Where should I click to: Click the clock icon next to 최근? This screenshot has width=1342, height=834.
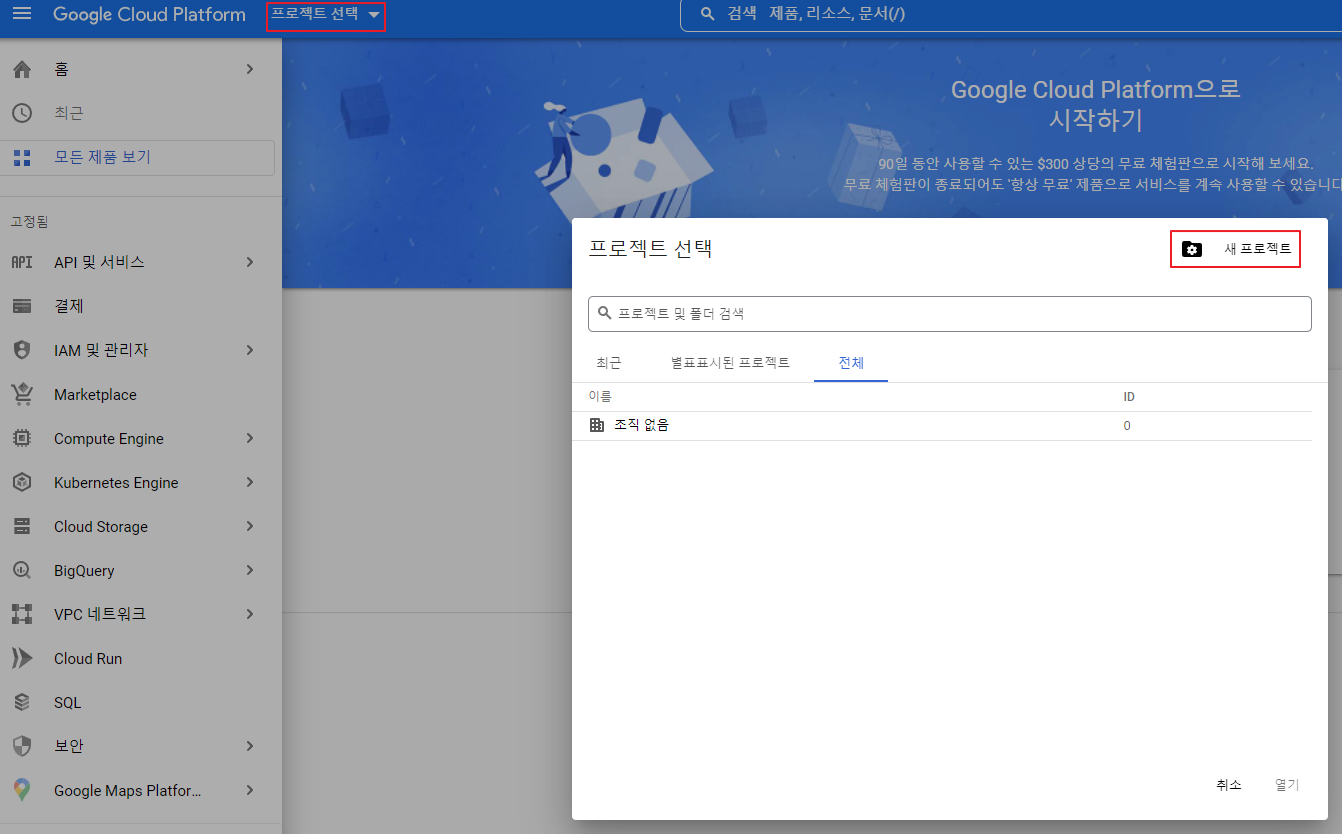(22, 113)
